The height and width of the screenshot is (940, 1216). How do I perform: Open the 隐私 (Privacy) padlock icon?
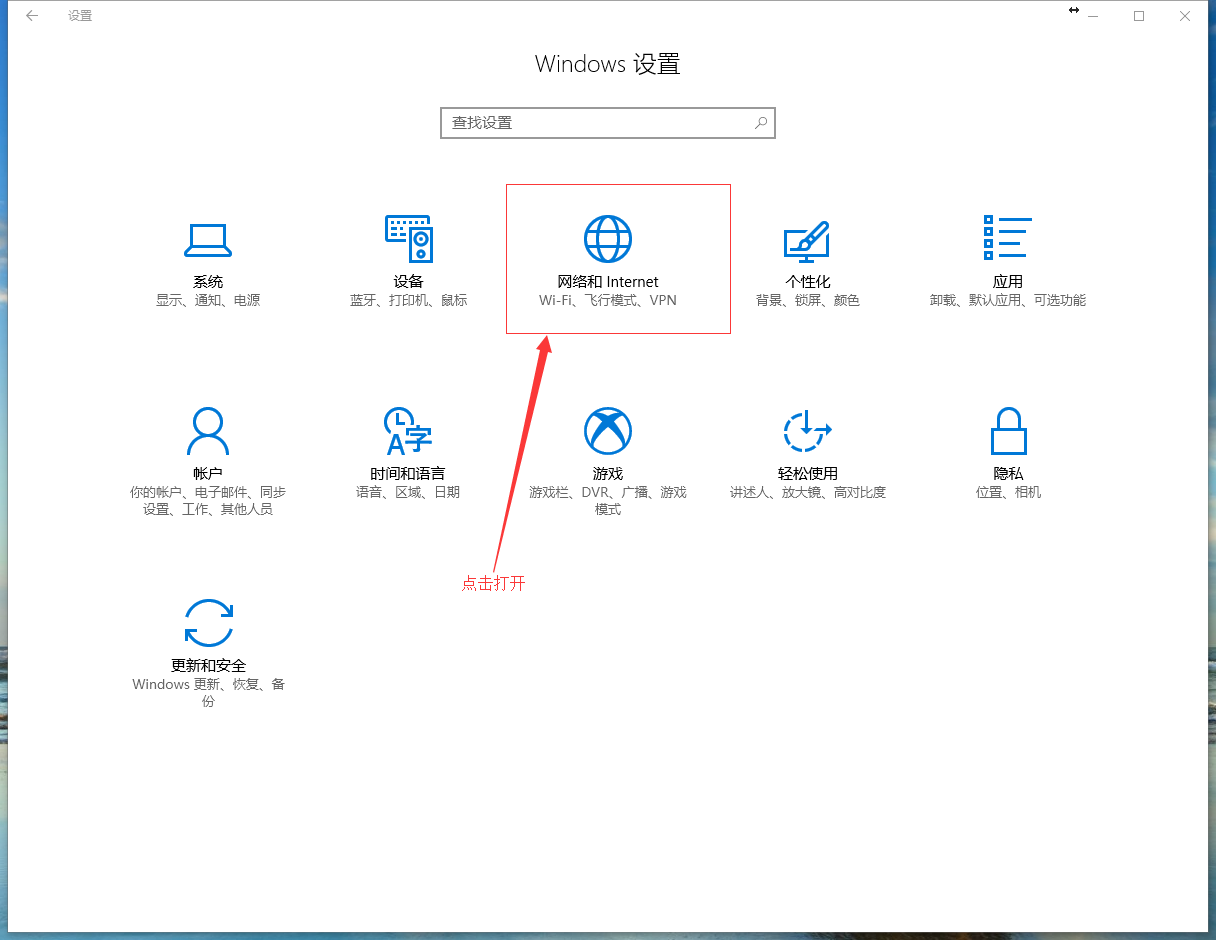(1008, 431)
